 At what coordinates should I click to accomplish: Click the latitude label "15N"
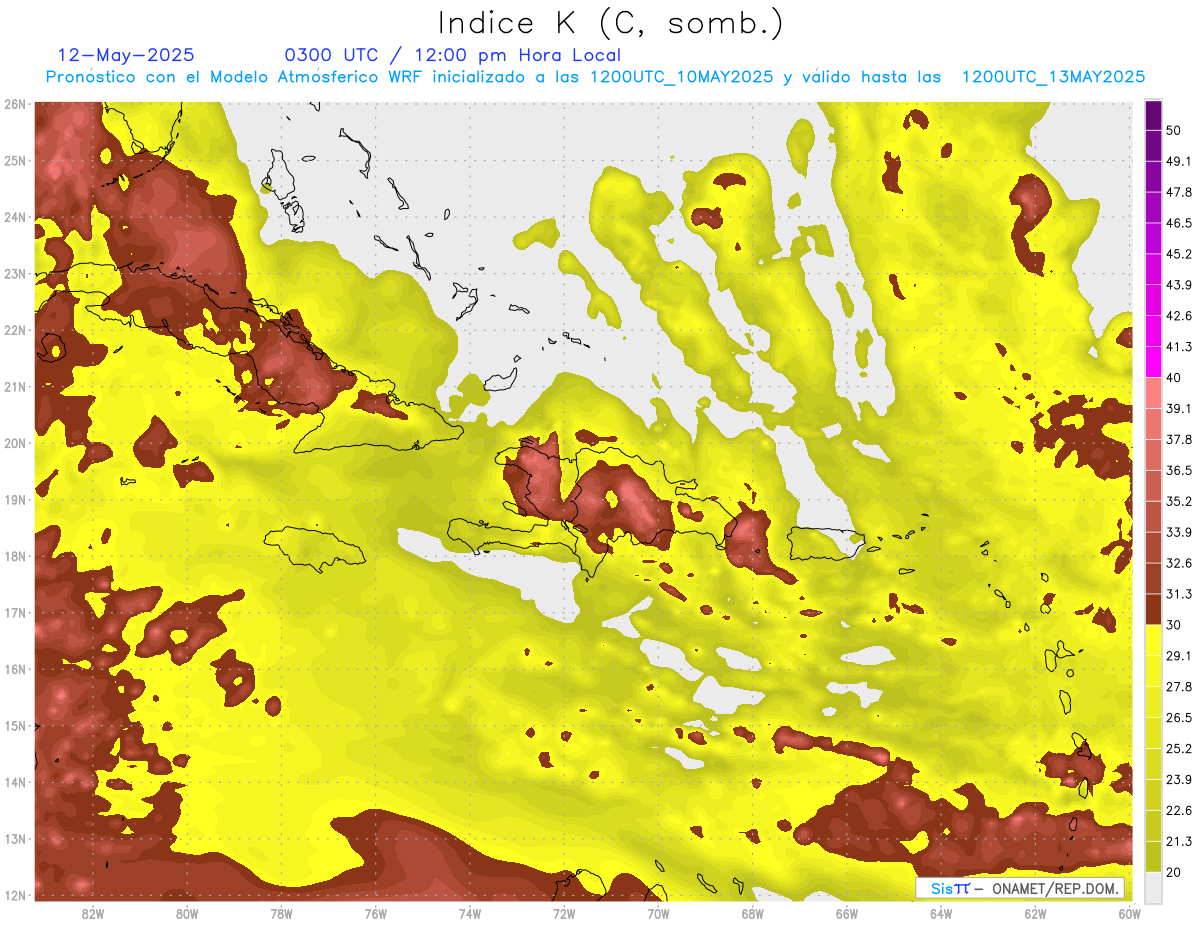coord(15,726)
